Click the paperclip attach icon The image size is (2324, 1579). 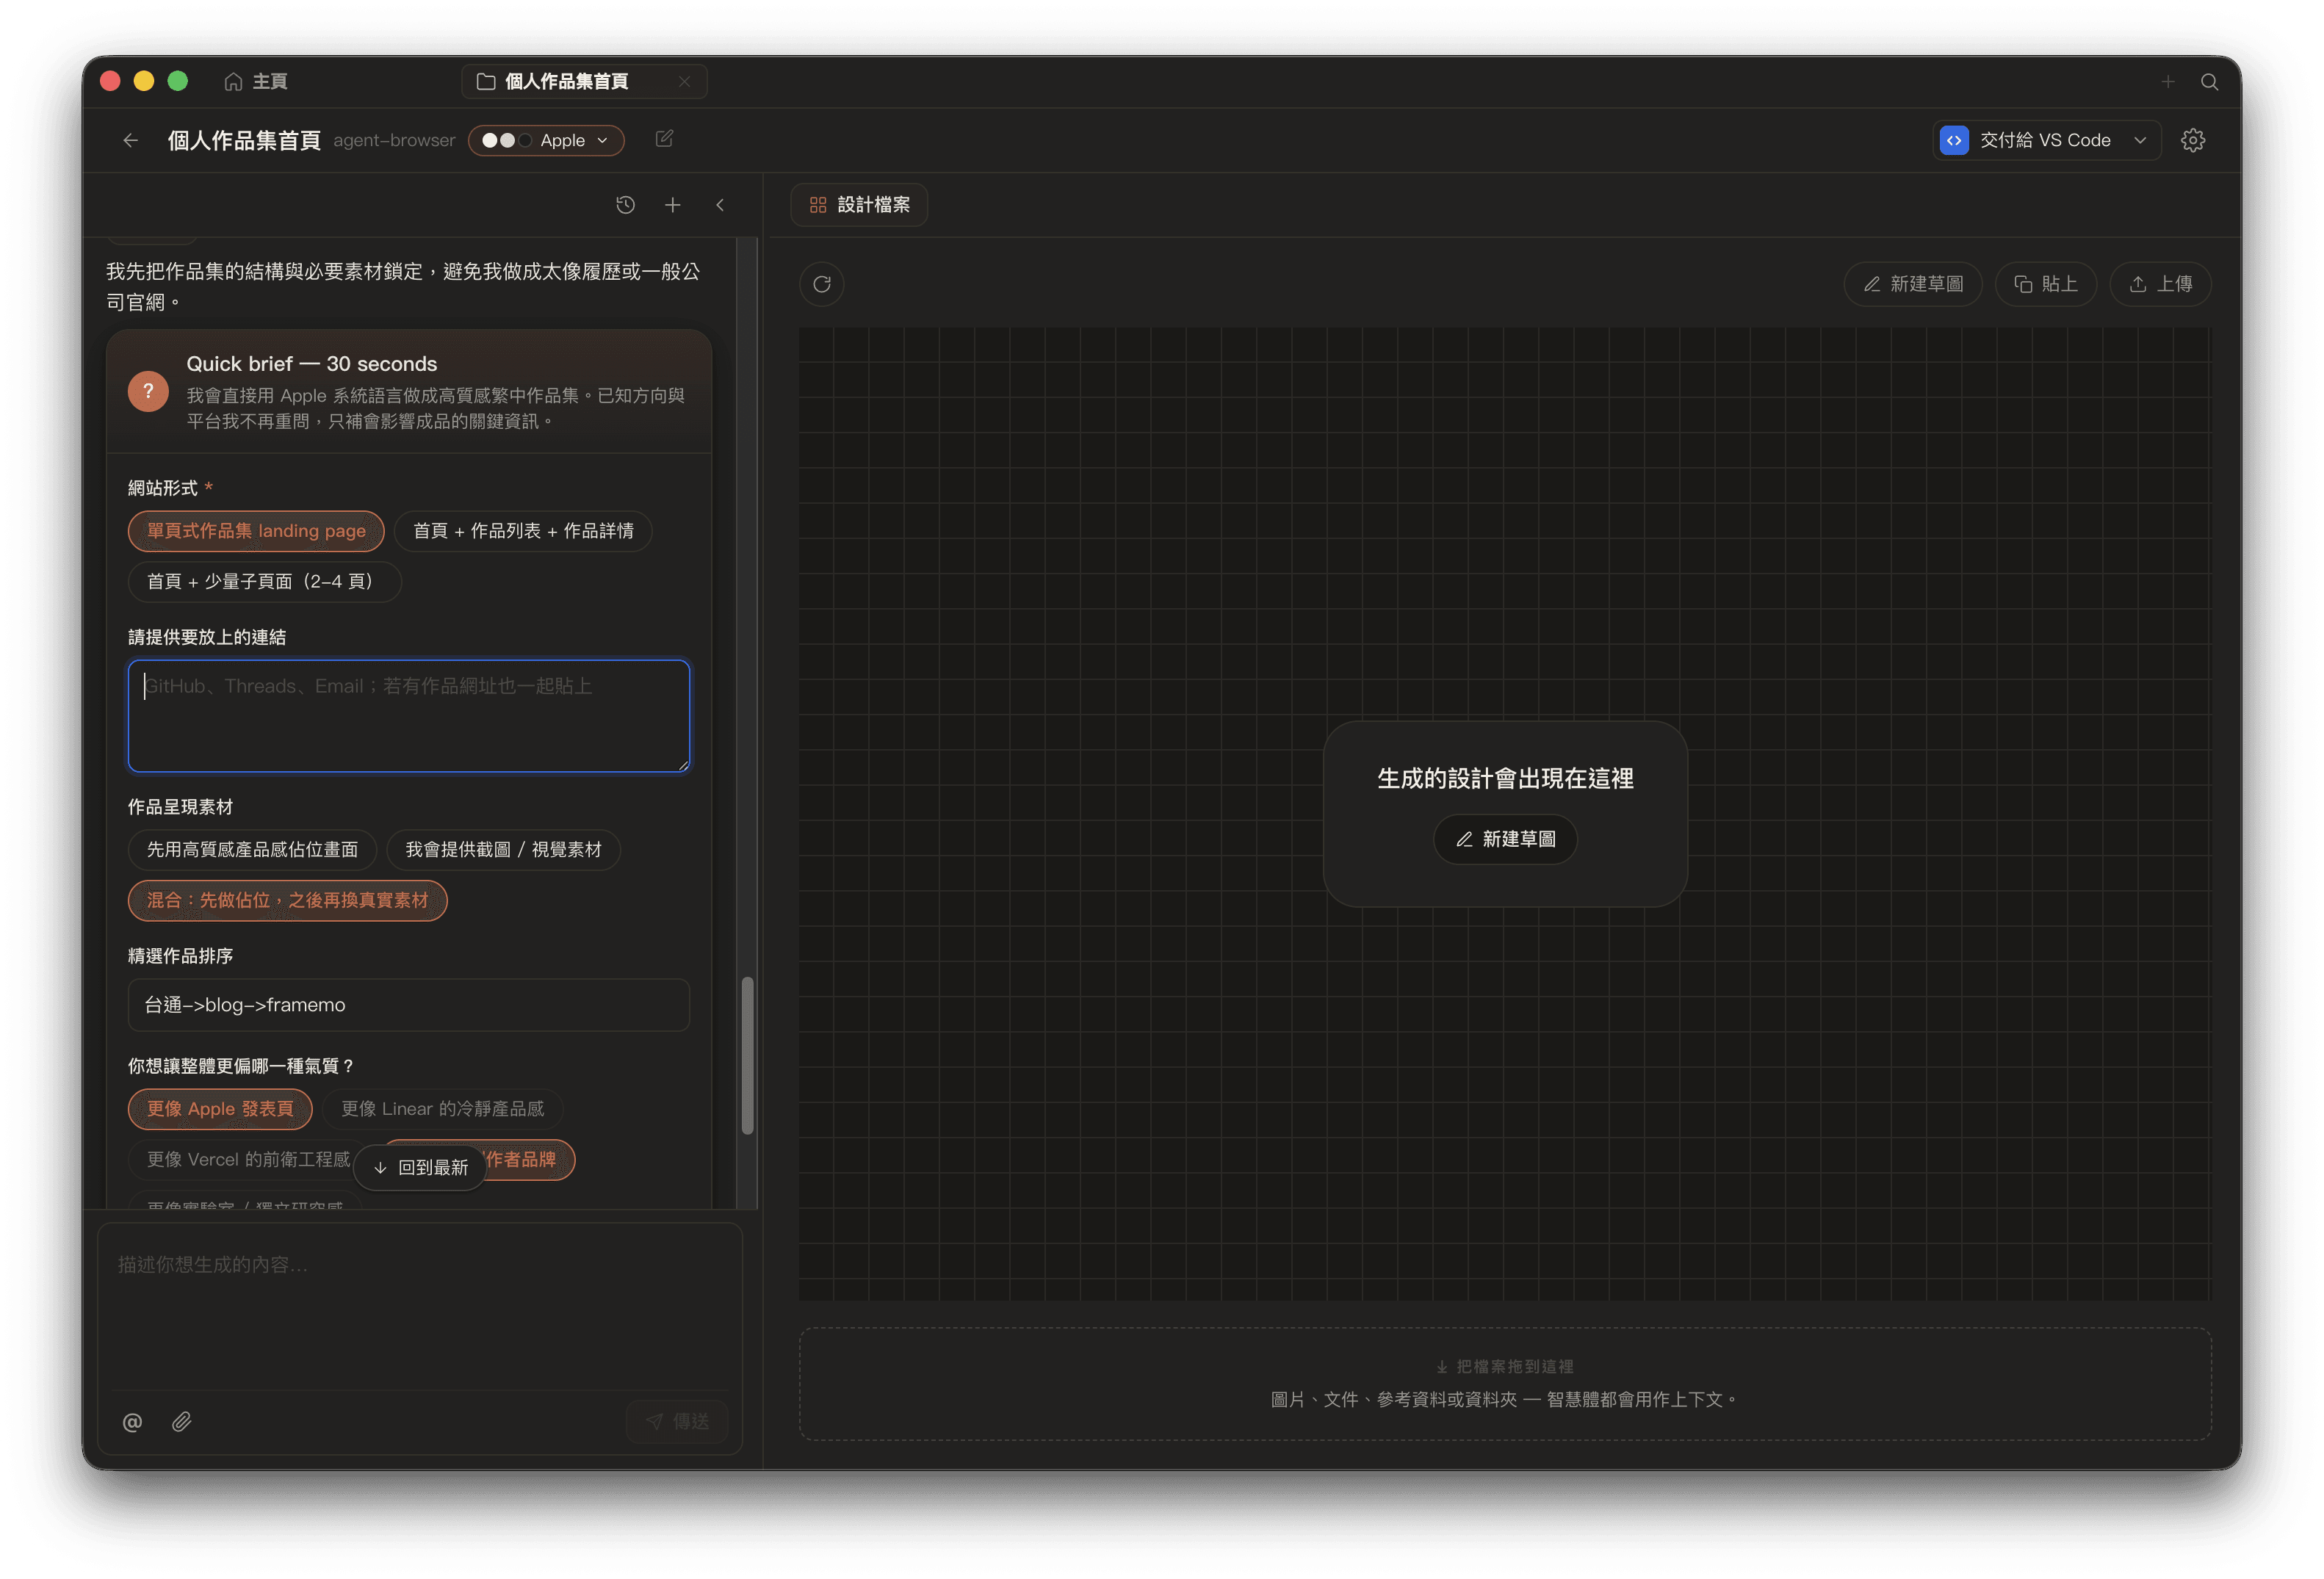tap(181, 1422)
